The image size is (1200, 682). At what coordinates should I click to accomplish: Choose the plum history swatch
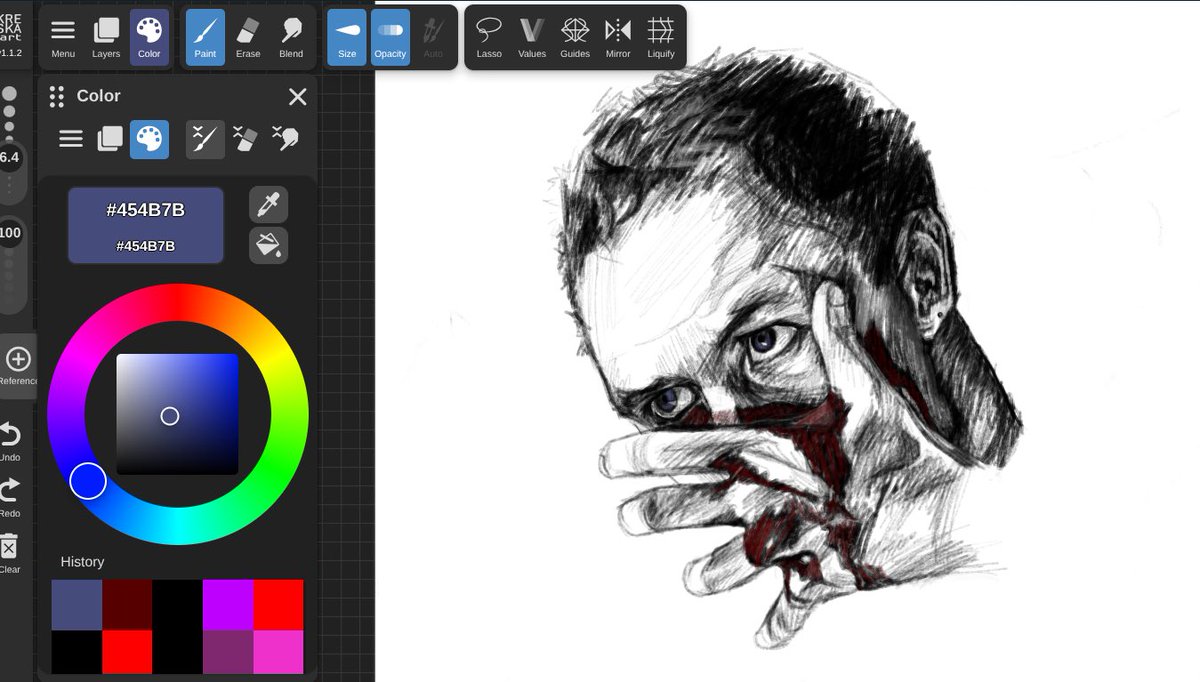tap(228, 652)
